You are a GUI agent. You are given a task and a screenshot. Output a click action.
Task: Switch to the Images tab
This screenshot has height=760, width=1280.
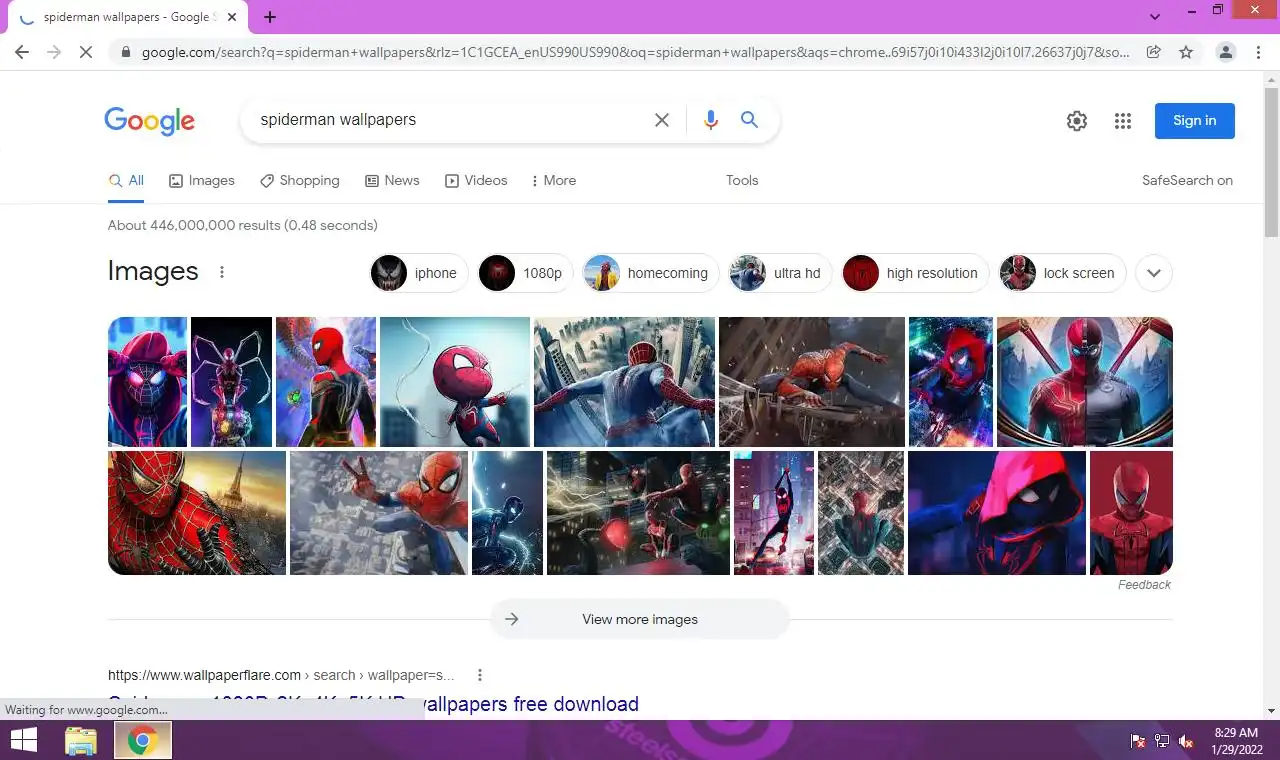coord(202,181)
